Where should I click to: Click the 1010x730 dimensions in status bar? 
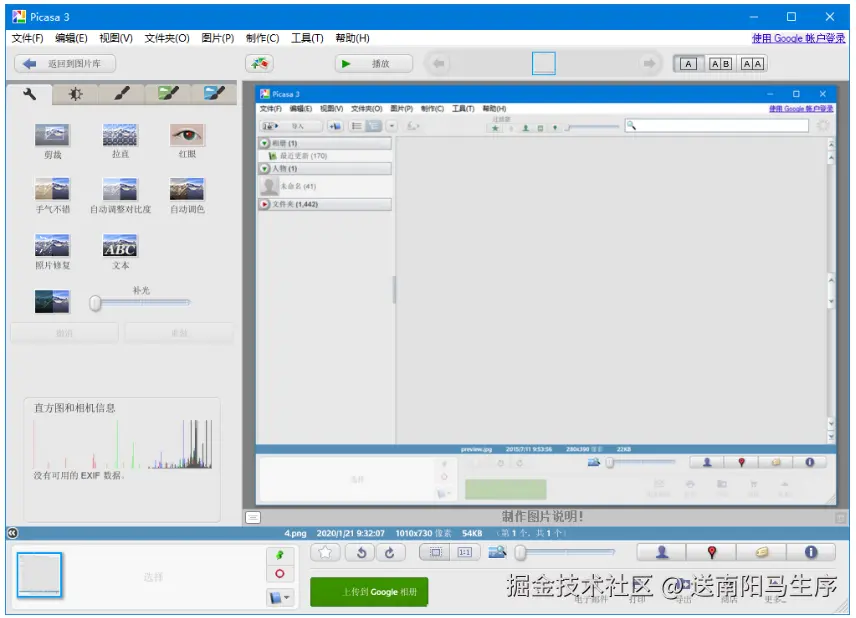(424, 533)
